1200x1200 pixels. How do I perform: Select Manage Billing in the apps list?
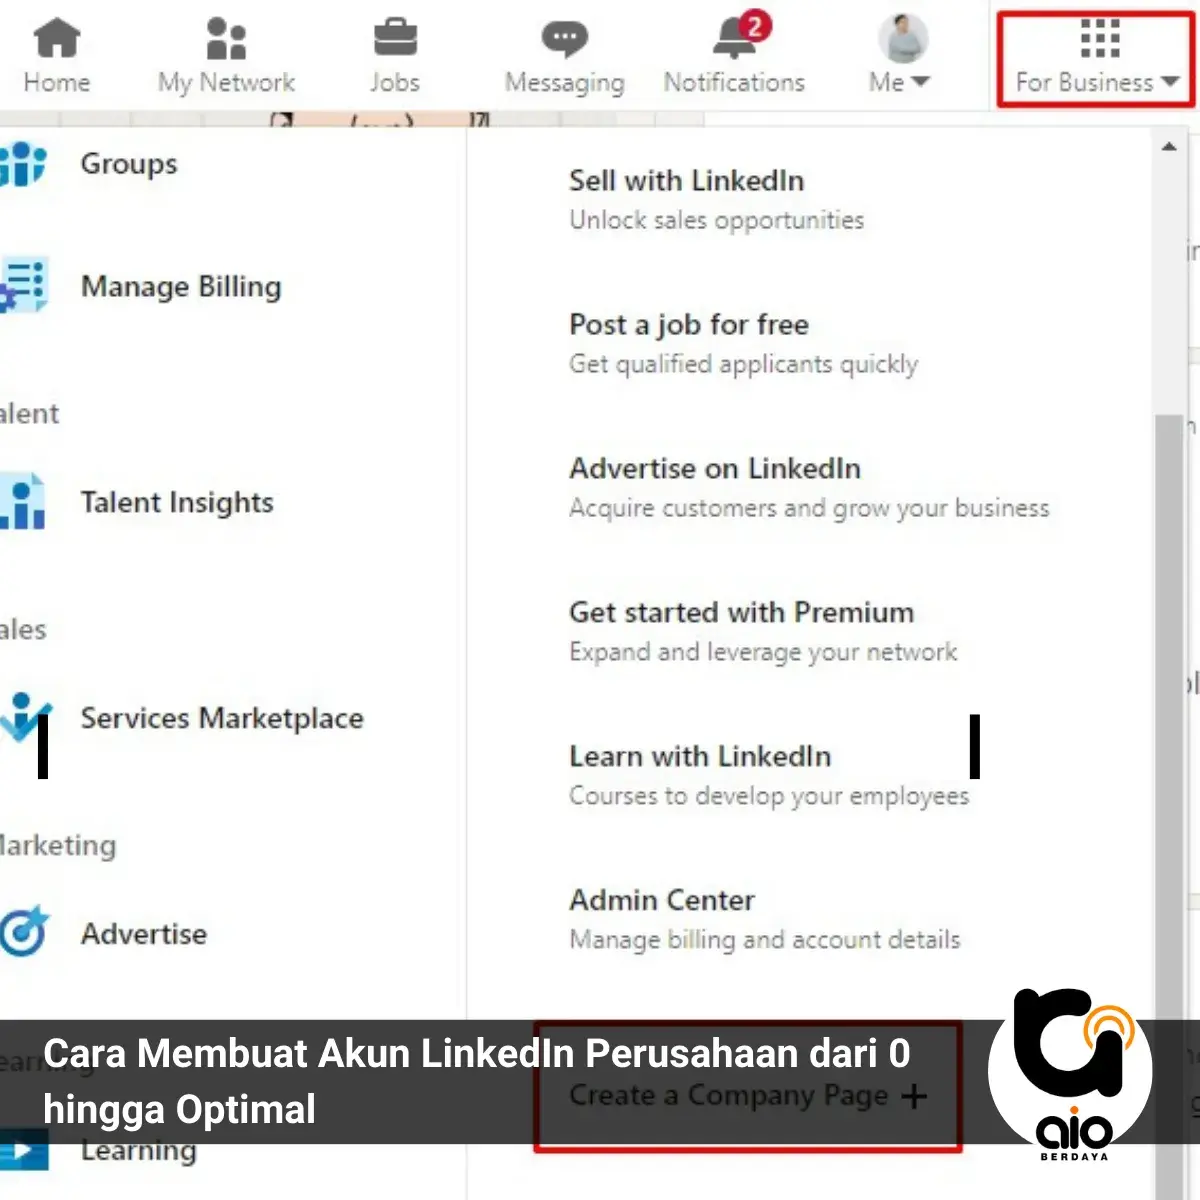pos(181,287)
